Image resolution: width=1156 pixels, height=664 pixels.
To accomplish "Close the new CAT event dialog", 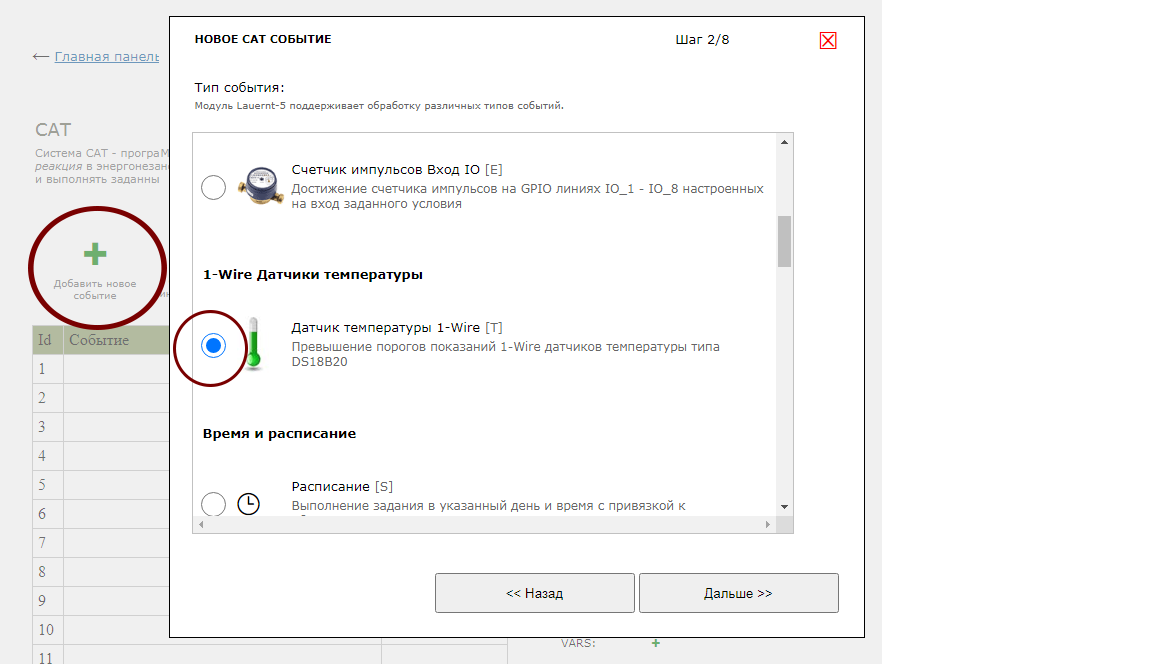I will [828, 41].
